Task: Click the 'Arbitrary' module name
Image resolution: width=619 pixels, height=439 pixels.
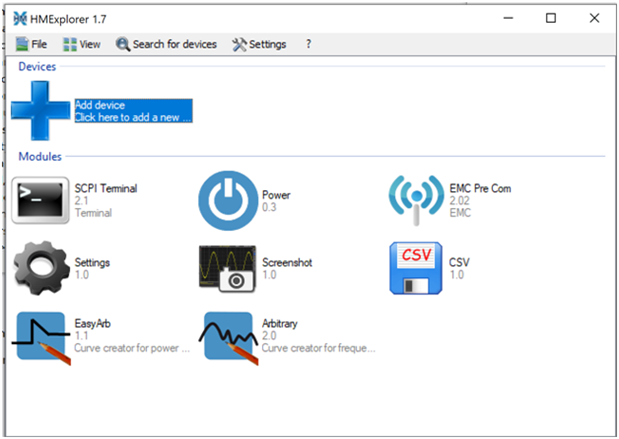Action: [x=279, y=324]
